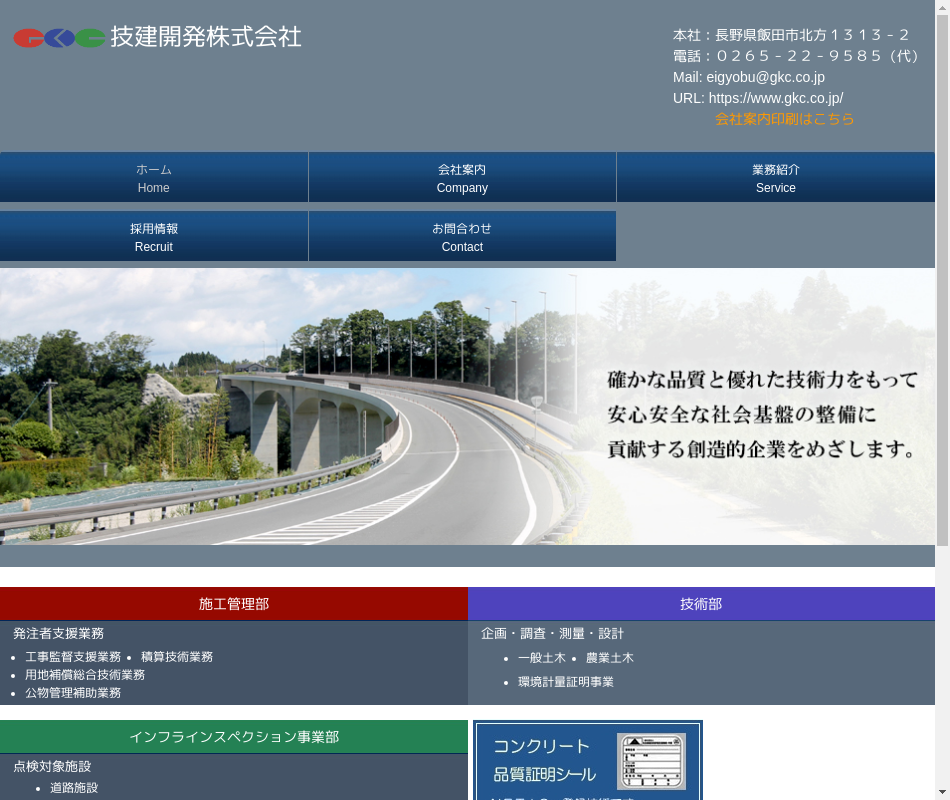950x800 pixels.
Task: Click the bridge hero banner image
Action: [467, 406]
